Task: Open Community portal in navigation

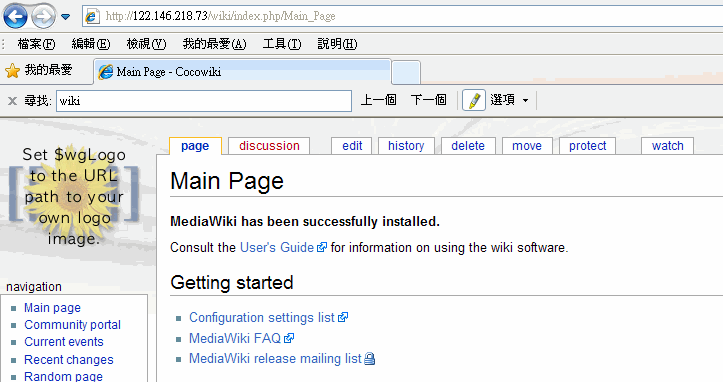Action: (72, 325)
